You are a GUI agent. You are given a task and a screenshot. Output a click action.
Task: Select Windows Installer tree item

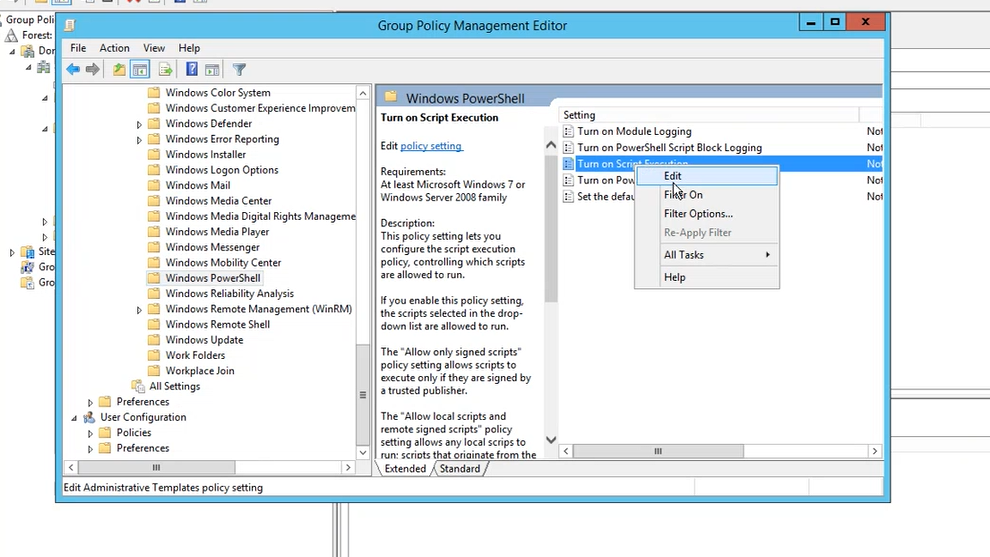206,155
